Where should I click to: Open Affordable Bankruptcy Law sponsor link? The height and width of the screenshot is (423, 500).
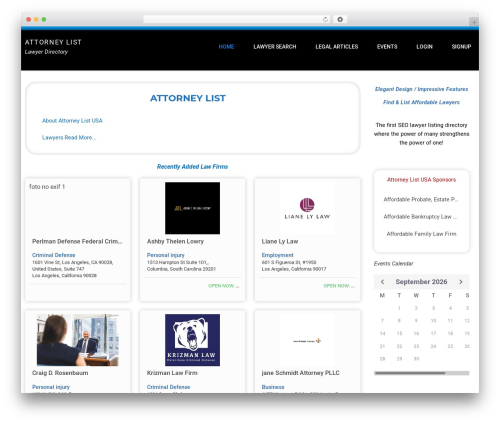[x=420, y=217]
